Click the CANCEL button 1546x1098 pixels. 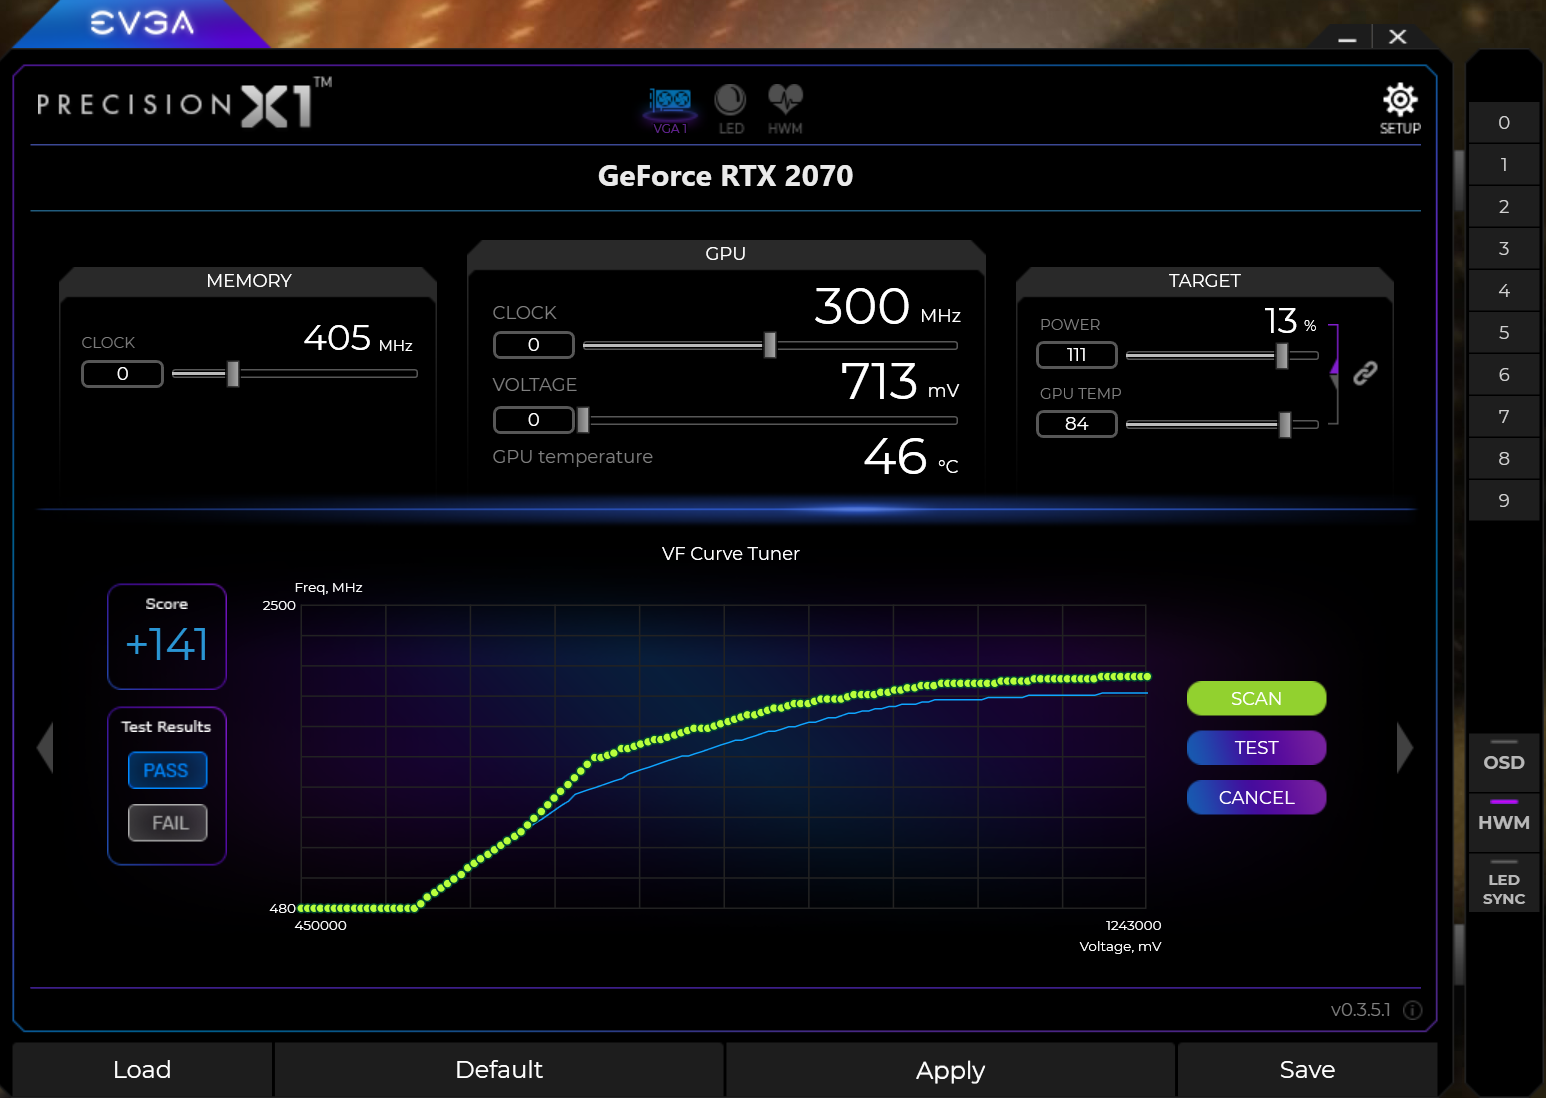pos(1256,797)
